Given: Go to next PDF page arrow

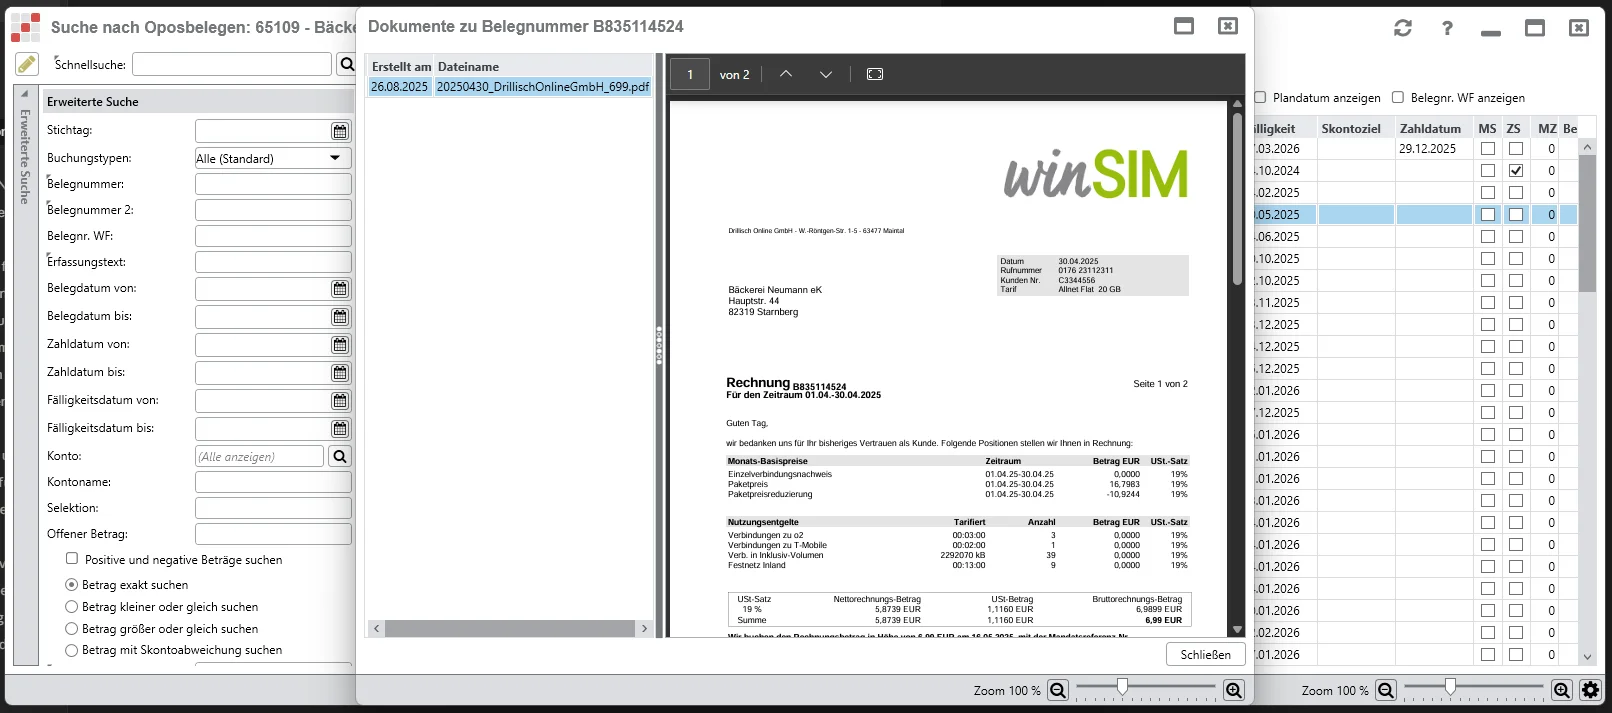Looking at the screenshot, I should click(x=826, y=74).
